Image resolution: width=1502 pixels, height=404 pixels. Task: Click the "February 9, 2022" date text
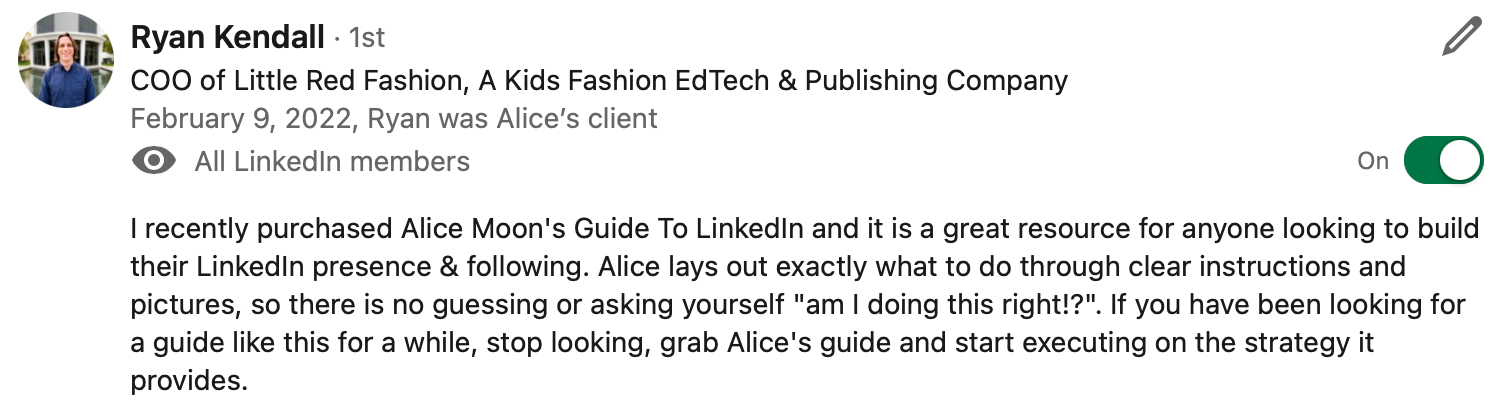241,119
